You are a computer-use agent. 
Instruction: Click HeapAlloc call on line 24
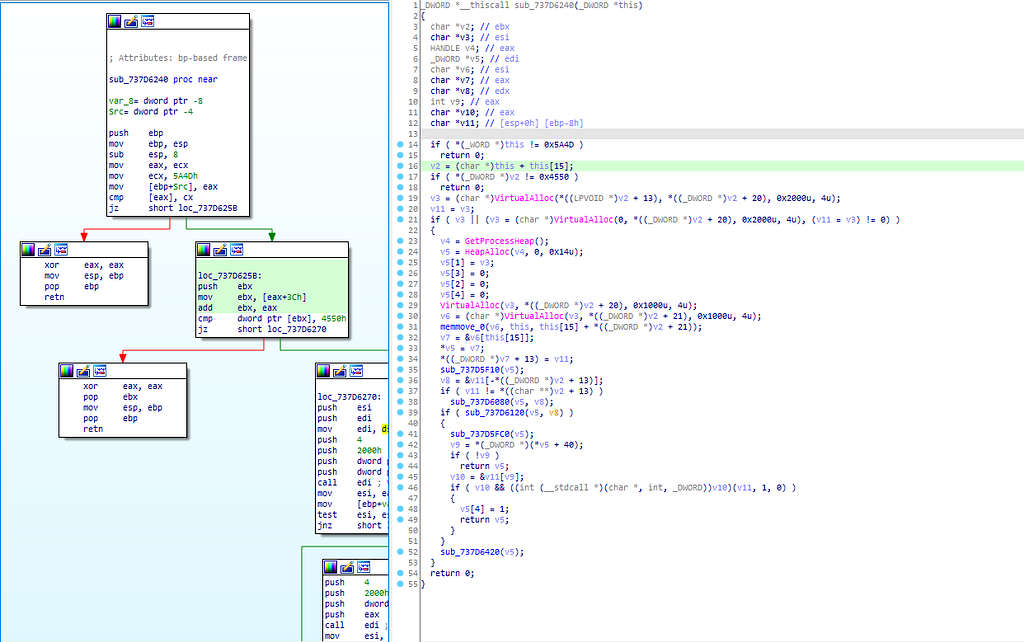point(487,251)
